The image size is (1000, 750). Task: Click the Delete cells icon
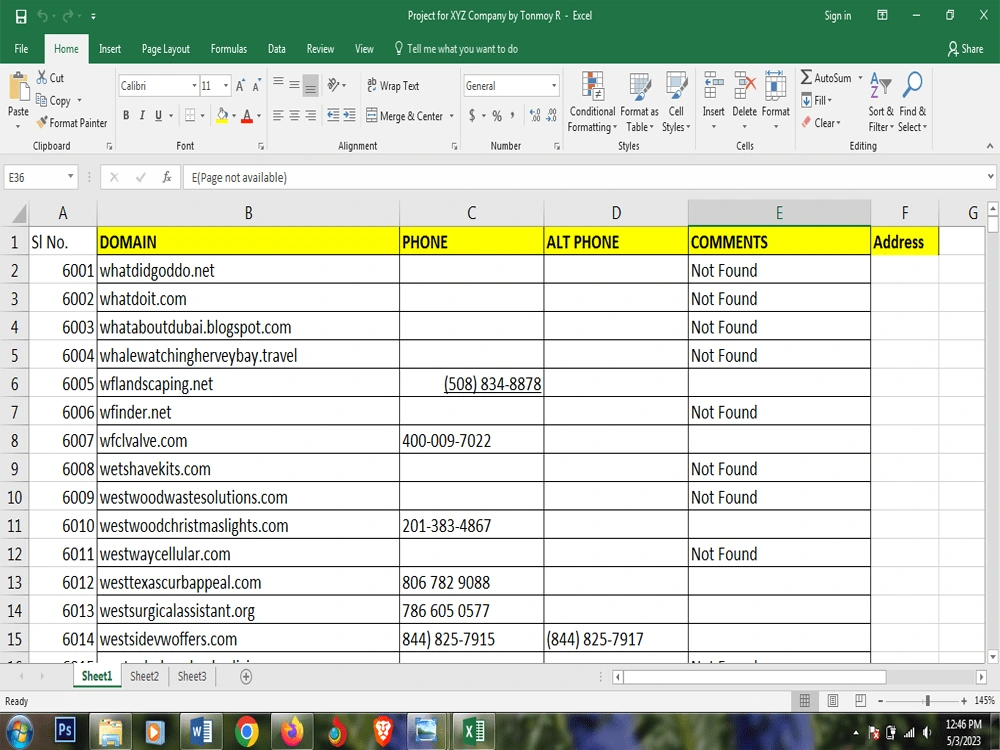tap(744, 85)
